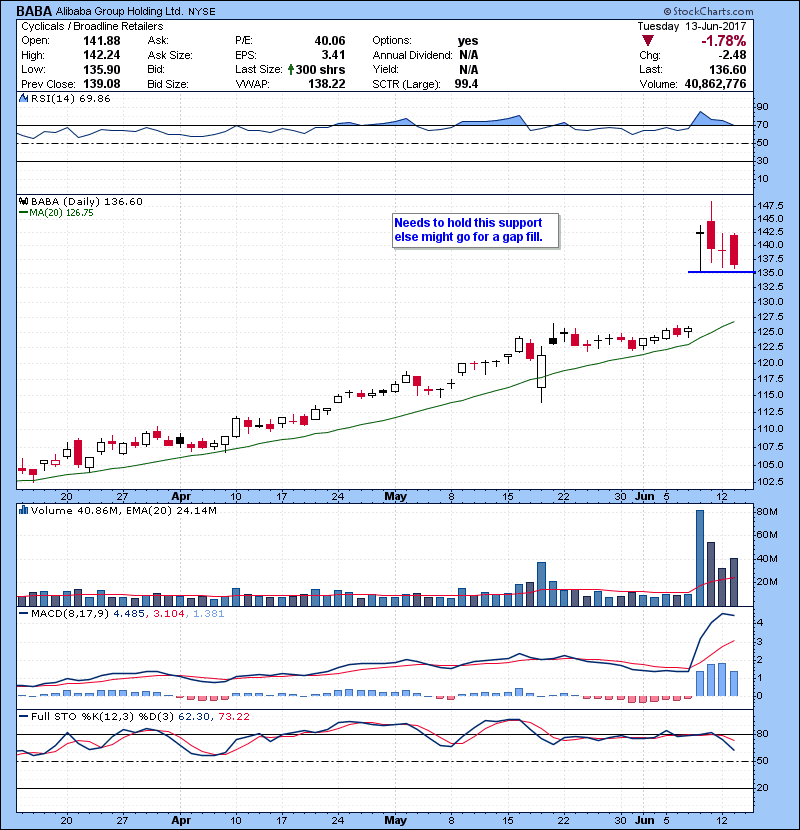The height and width of the screenshot is (830, 800).
Task: Click the blue horizontal support line at 135
Action: click(721, 272)
